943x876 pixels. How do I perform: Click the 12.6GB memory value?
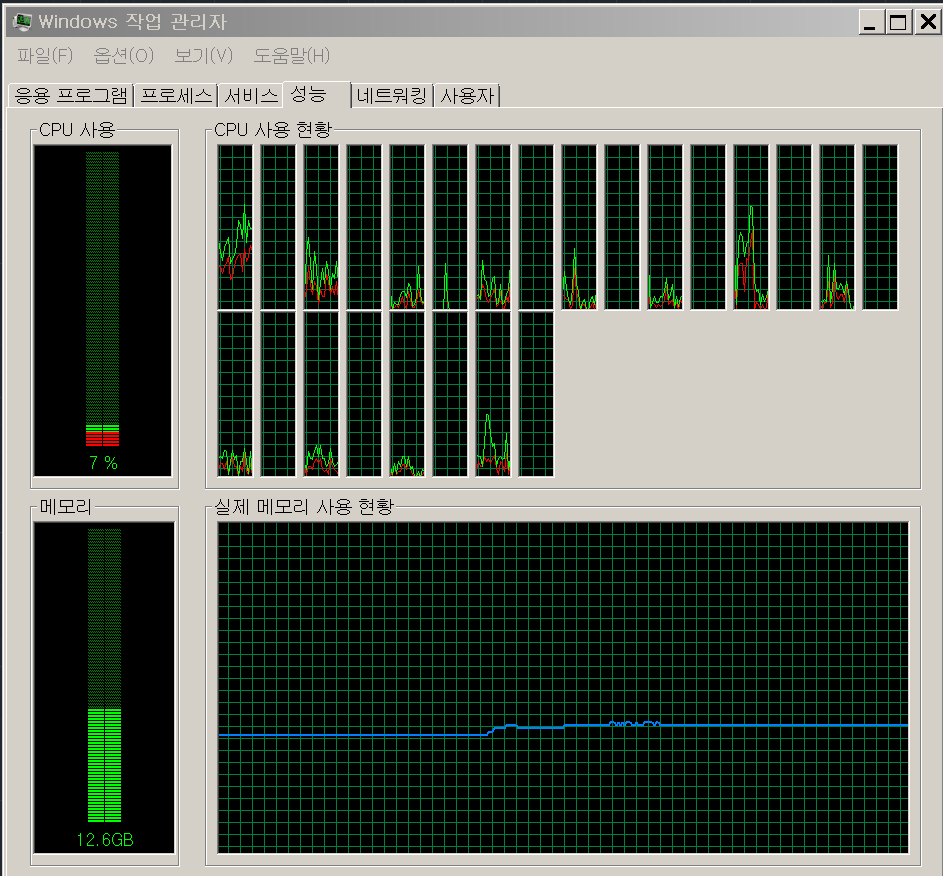click(x=105, y=840)
